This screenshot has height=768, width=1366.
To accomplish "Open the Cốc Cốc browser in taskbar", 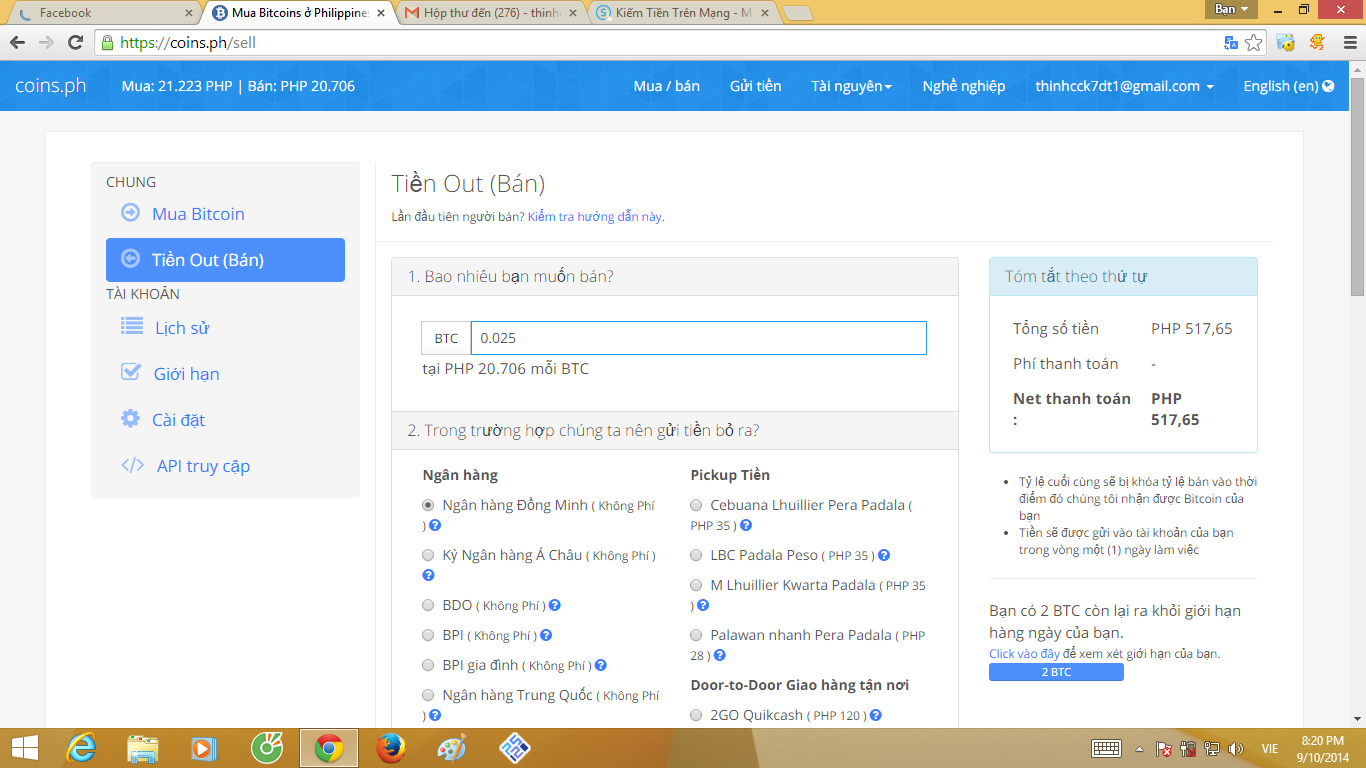I will [x=266, y=747].
